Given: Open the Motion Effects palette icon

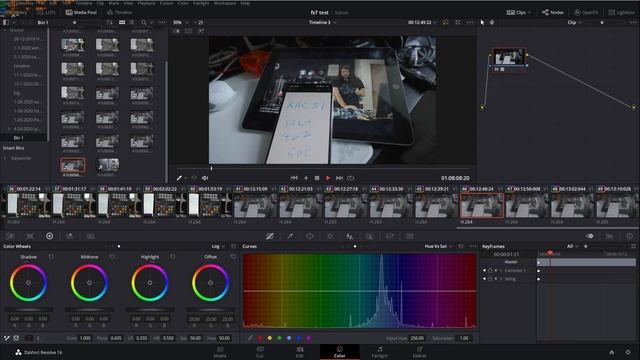Looking at the screenshot, I should click(90, 236).
